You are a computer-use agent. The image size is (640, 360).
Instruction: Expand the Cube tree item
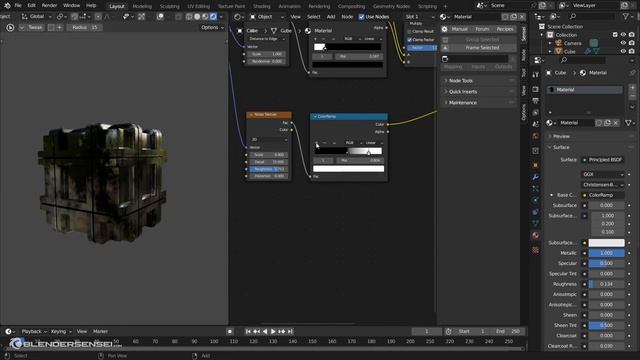pyautogui.click(x=550, y=51)
